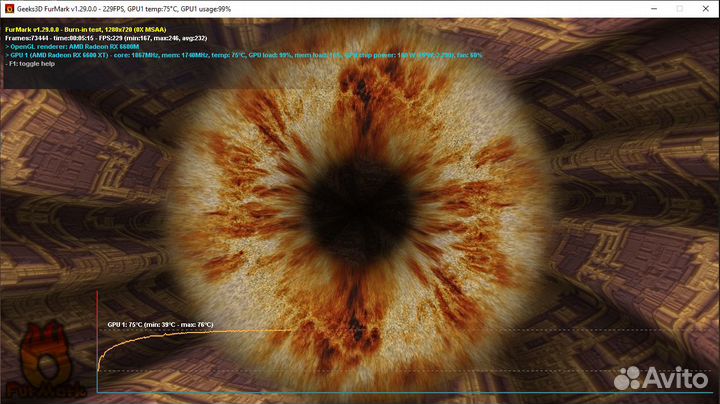Viewport: 720px width, 404px height.
Task: Click the Avito bubbles watermark icon
Action: click(x=627, y=378)
